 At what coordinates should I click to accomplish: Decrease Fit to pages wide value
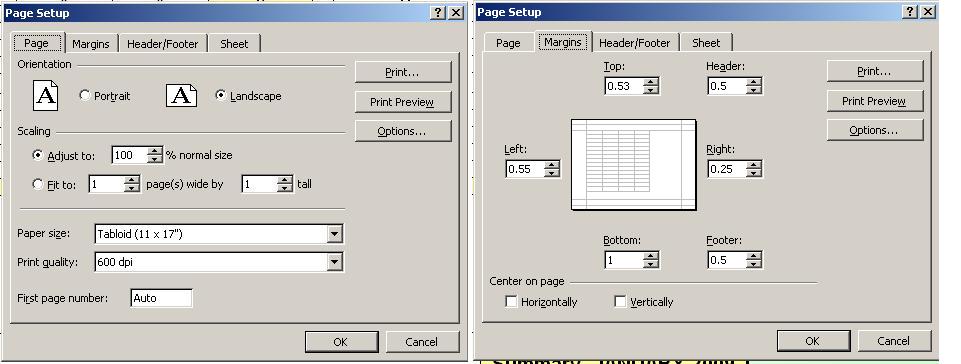[132, 188]
